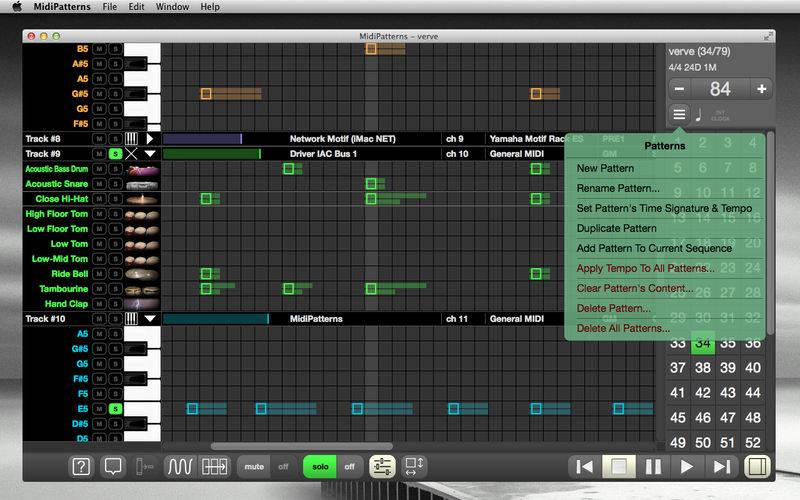
Task: Toggle the right side panel icon
Action: tap(757, 466)
